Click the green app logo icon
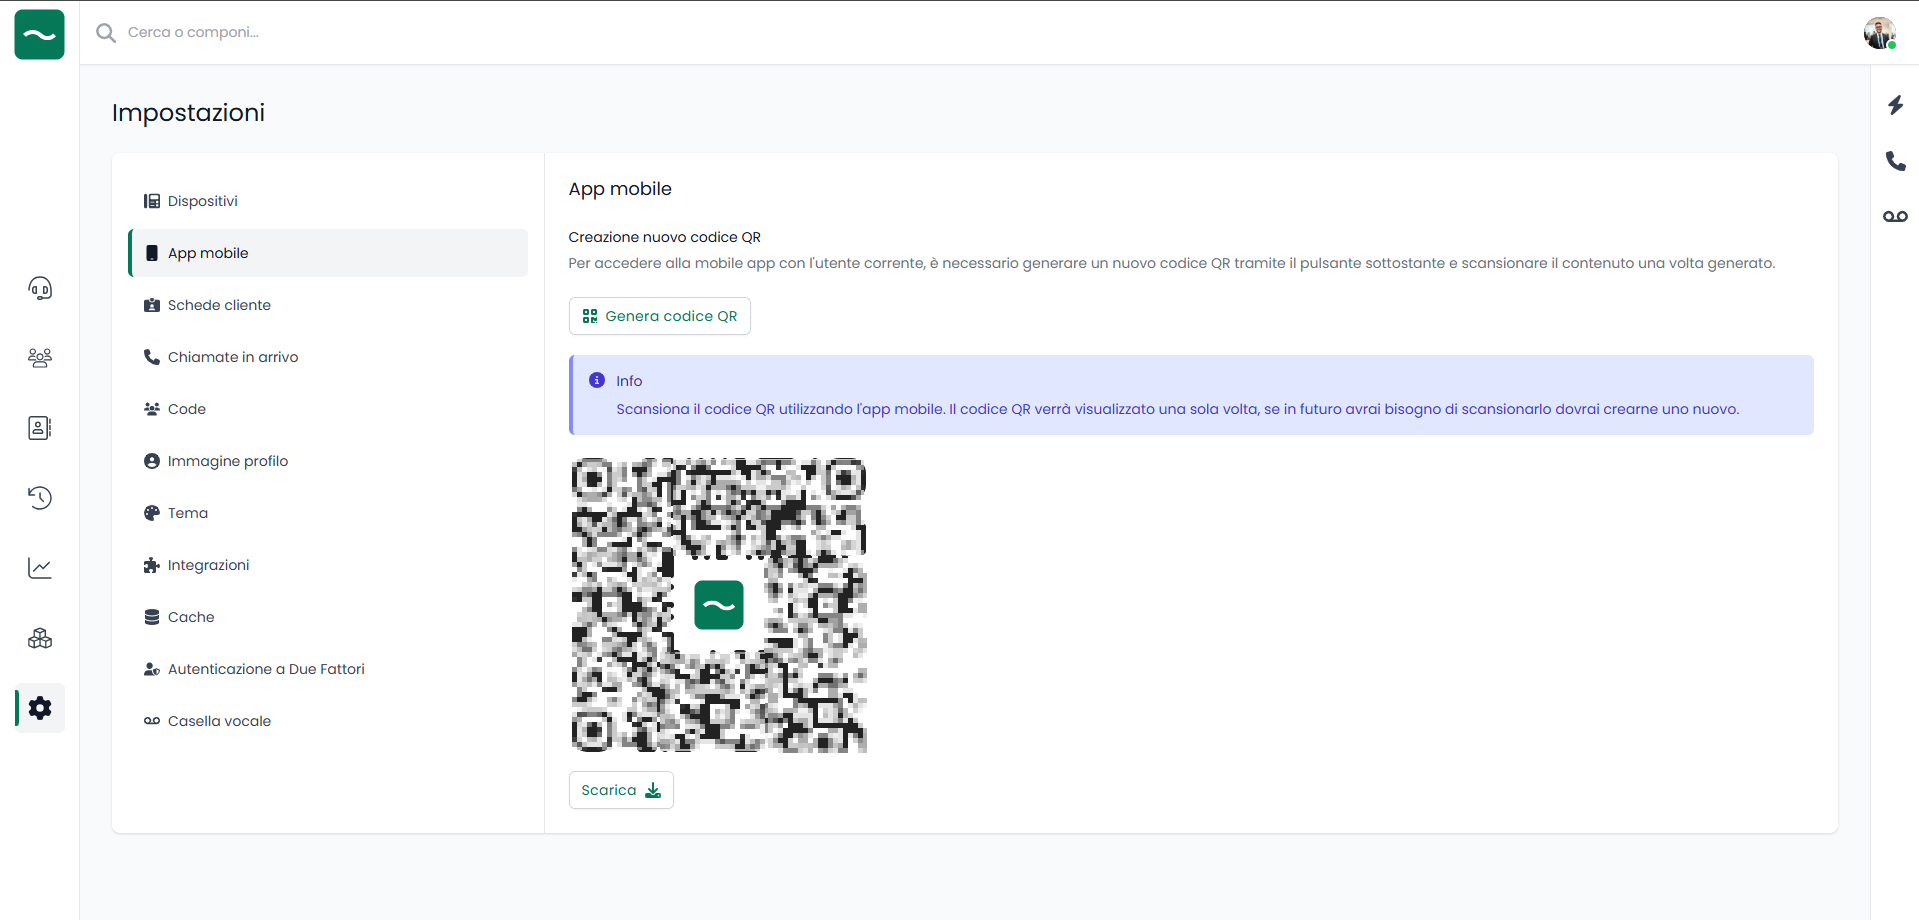Viewport: 1919px width, 920px height. tap(39, 34)
